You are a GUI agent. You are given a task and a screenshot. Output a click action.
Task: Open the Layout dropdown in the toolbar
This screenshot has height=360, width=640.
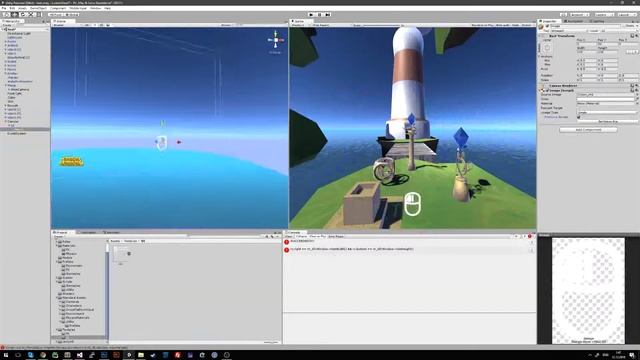coord(627,15)
